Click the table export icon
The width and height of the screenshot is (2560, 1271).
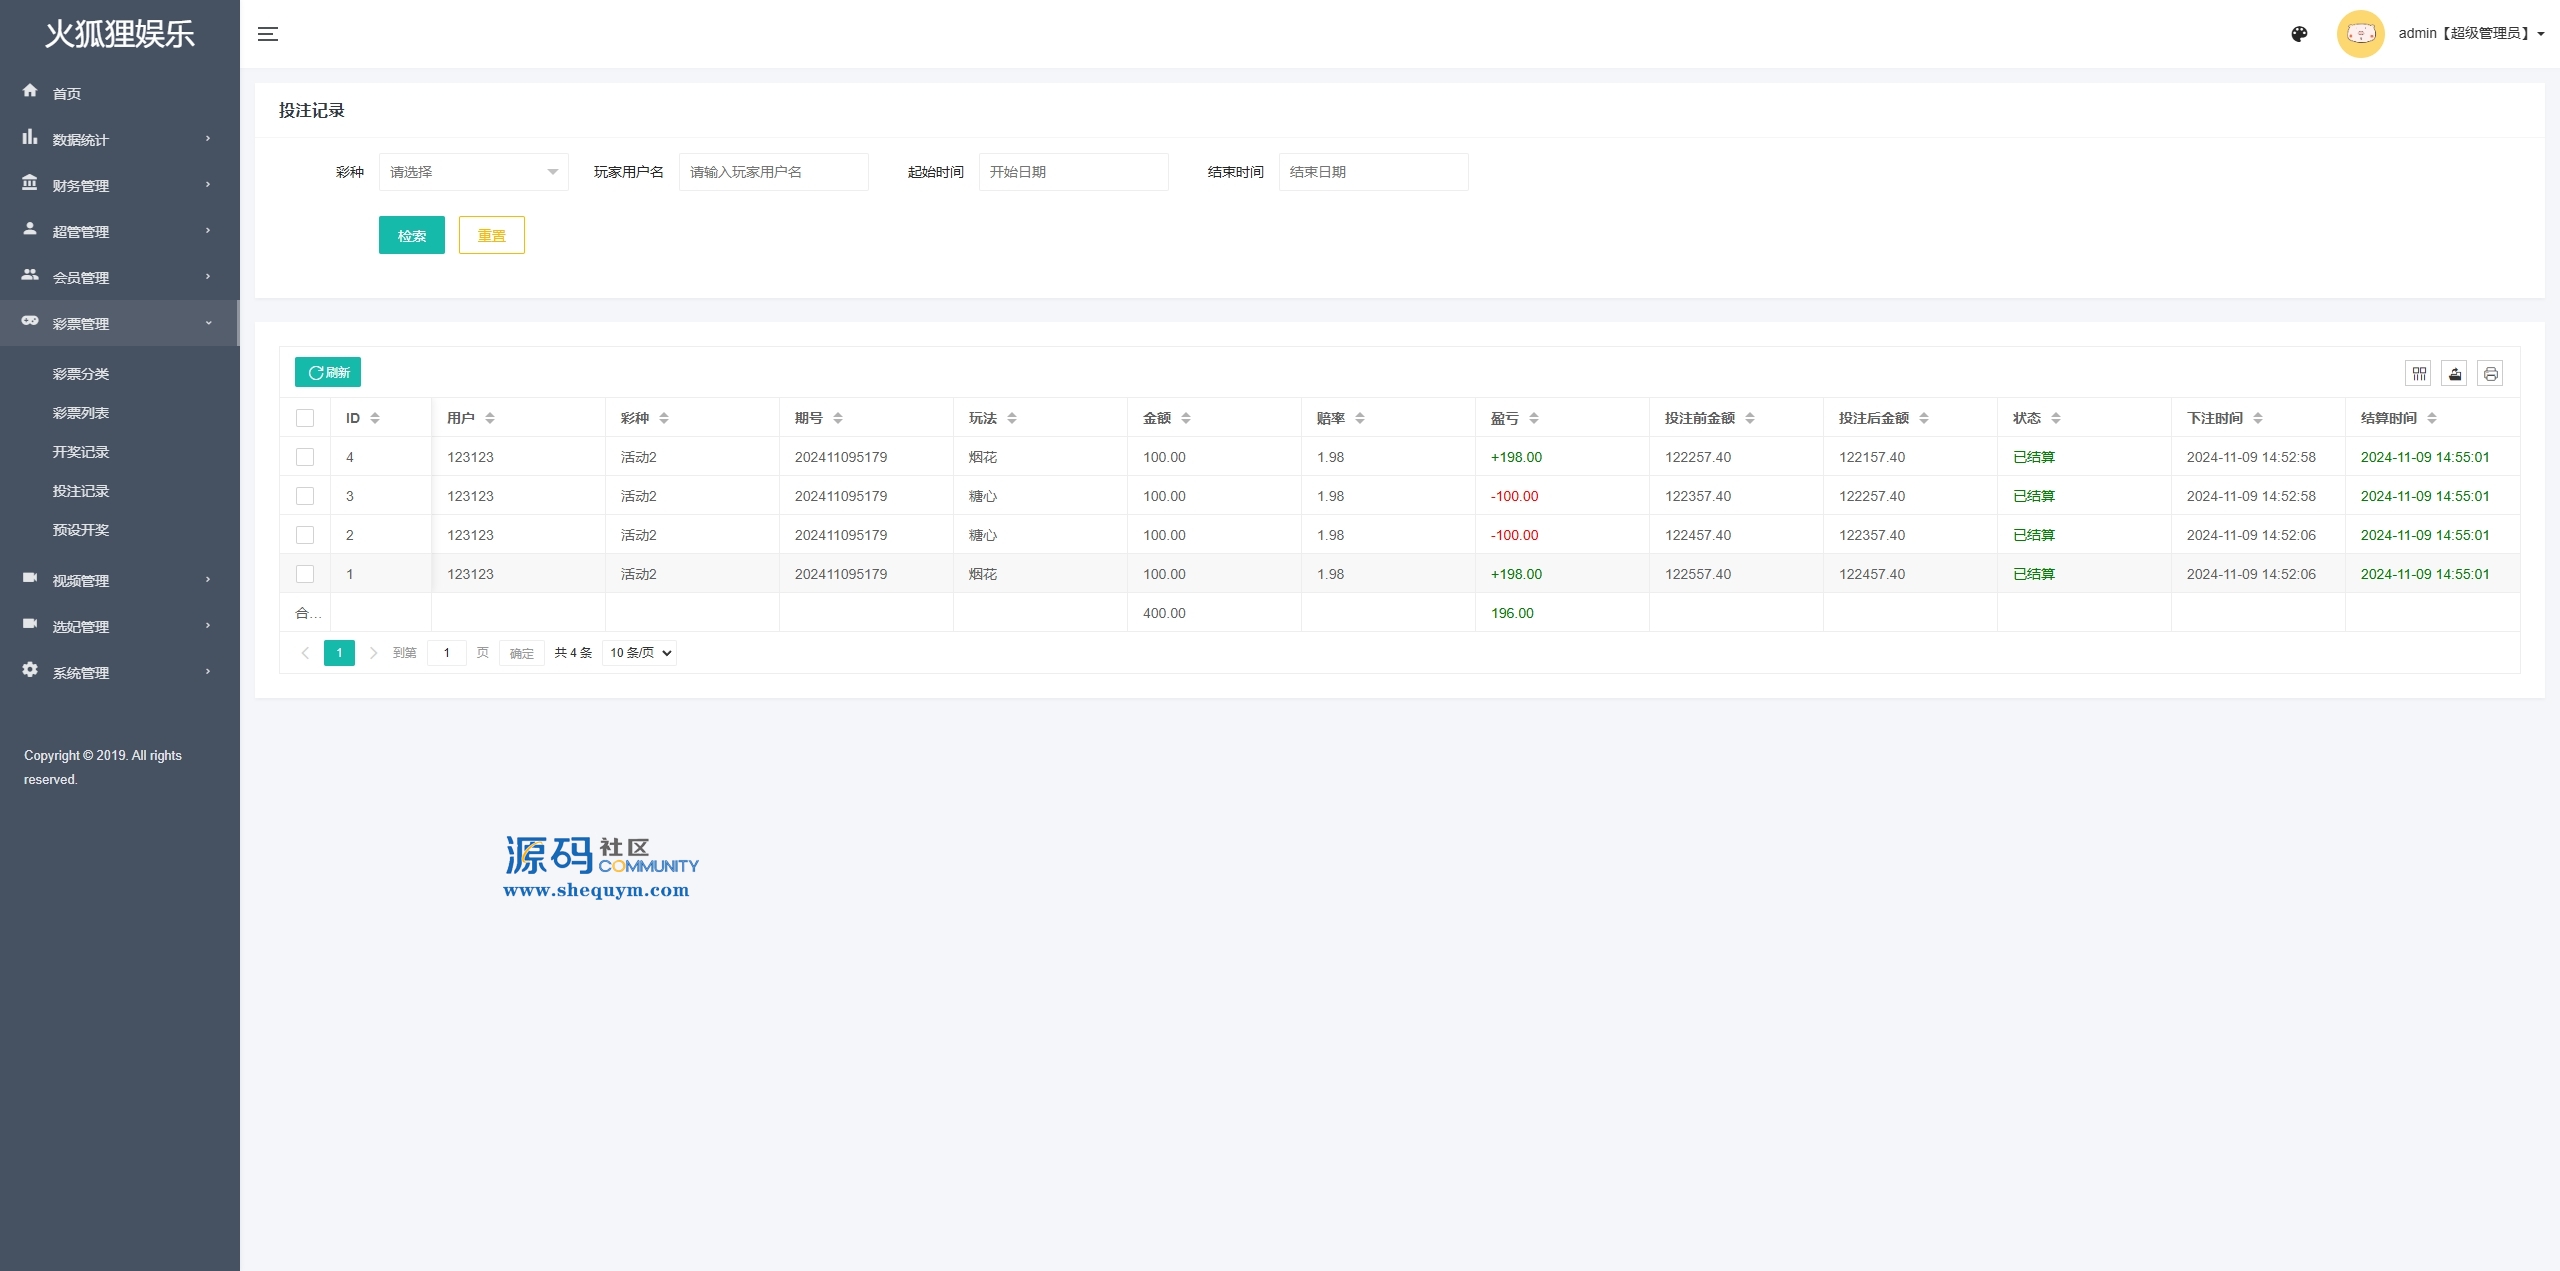[x=2454, y=373]
